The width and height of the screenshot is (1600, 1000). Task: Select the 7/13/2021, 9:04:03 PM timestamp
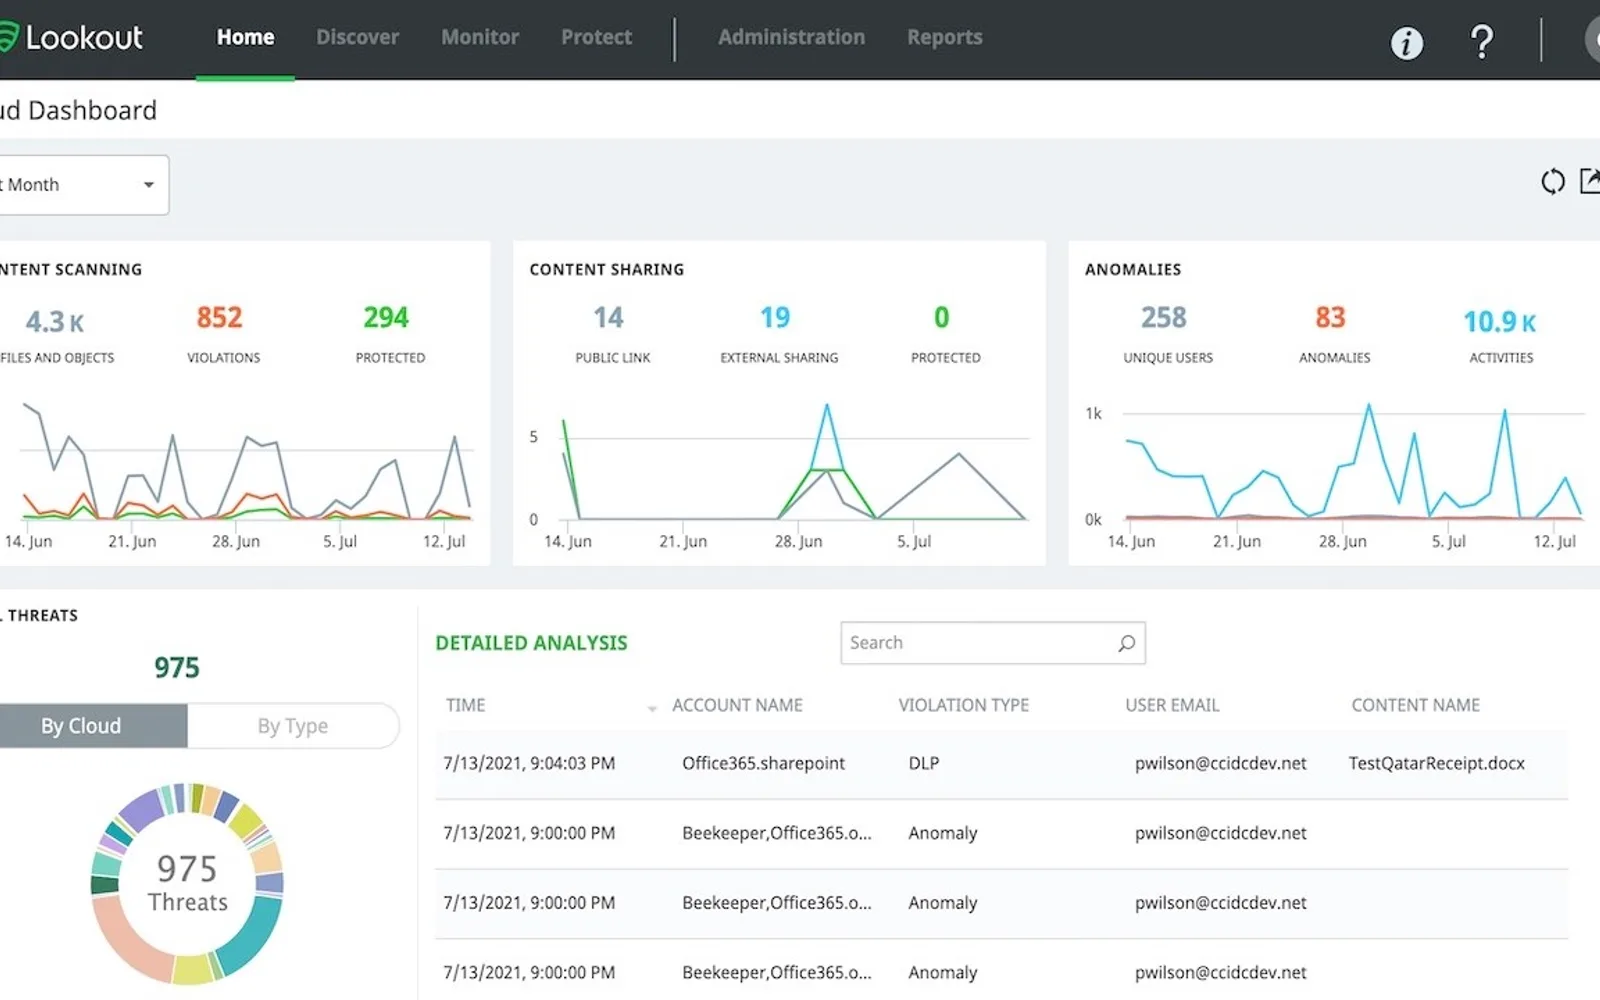pos(529,763)
